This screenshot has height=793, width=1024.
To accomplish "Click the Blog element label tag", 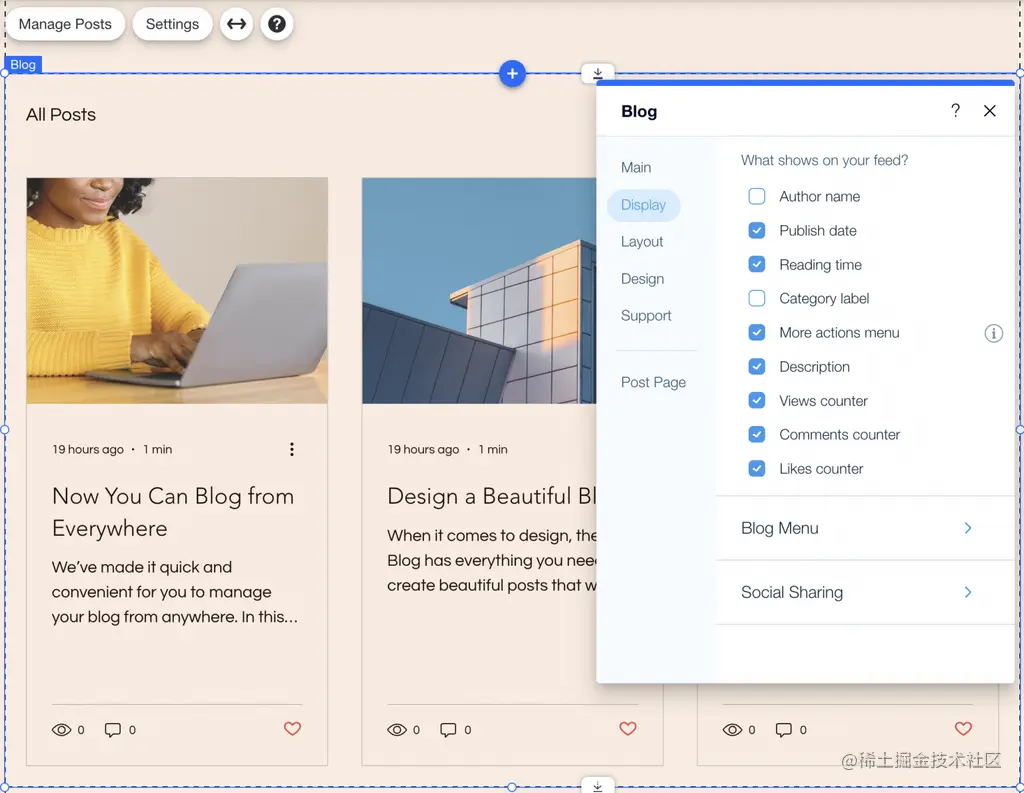I will 23,65.
